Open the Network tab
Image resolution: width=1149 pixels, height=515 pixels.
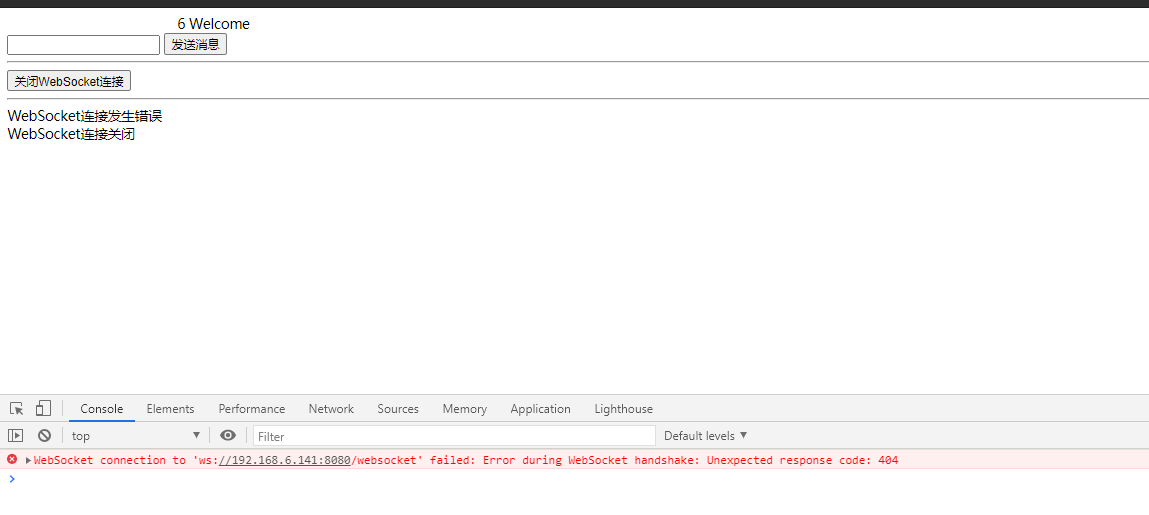pos(330,409)
